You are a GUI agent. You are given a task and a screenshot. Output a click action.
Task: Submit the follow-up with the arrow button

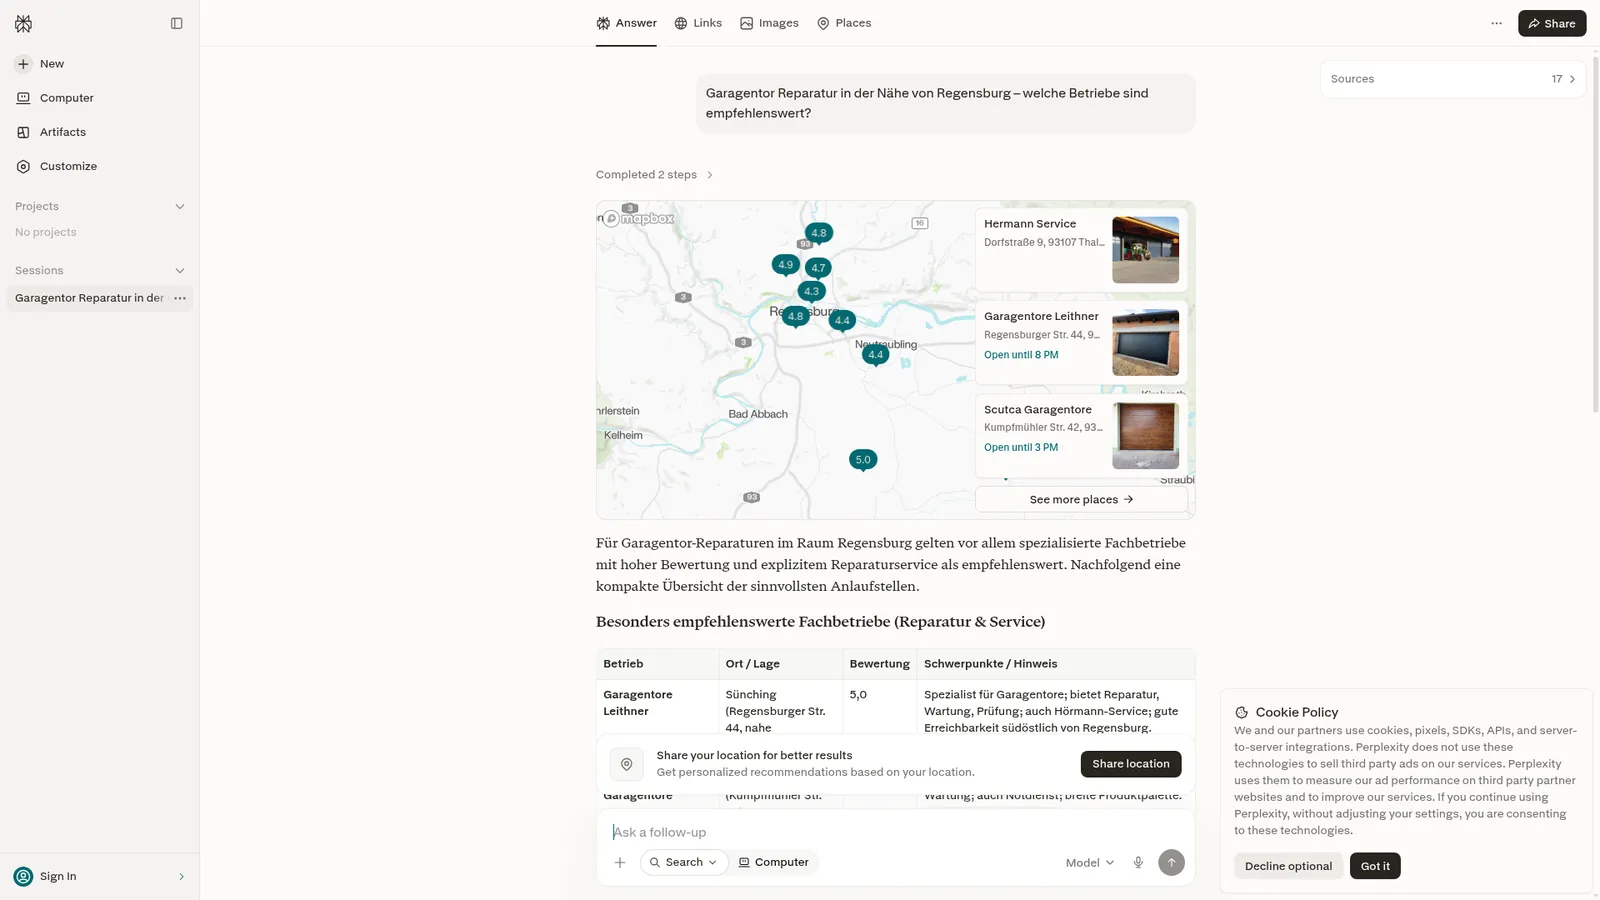pyautogui.click(x=1171, y=863)
